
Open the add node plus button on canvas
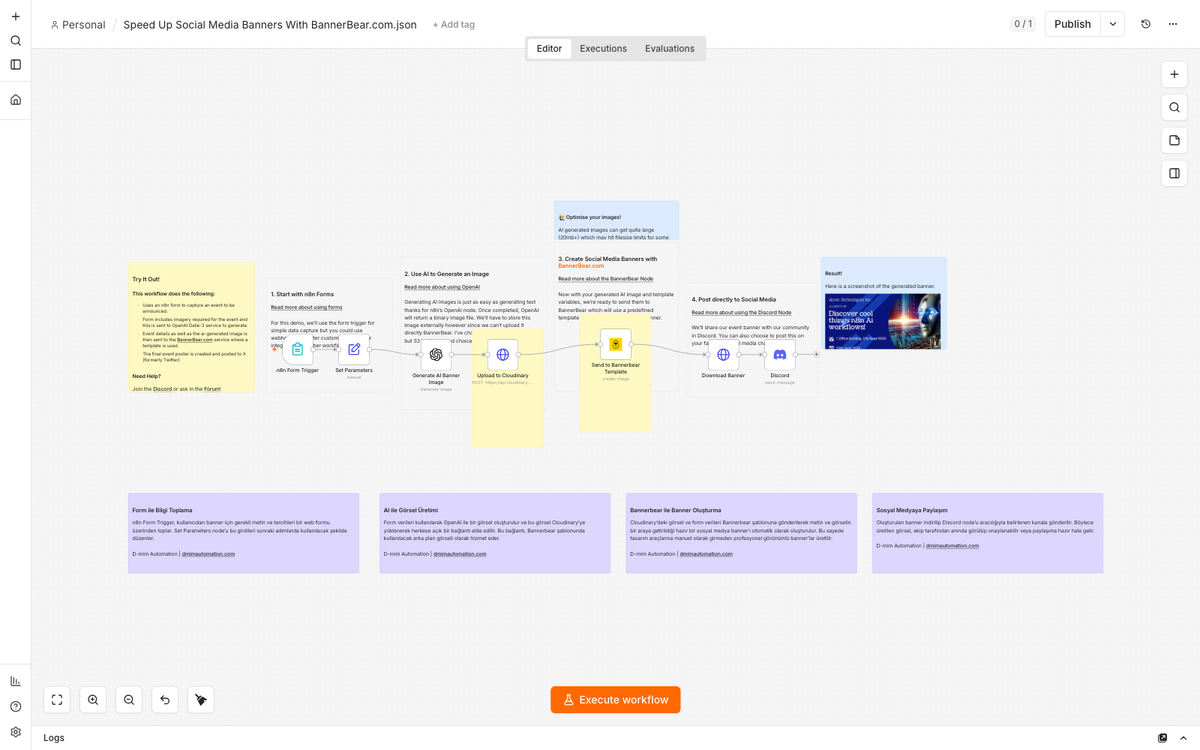(x=1174, y=74)
